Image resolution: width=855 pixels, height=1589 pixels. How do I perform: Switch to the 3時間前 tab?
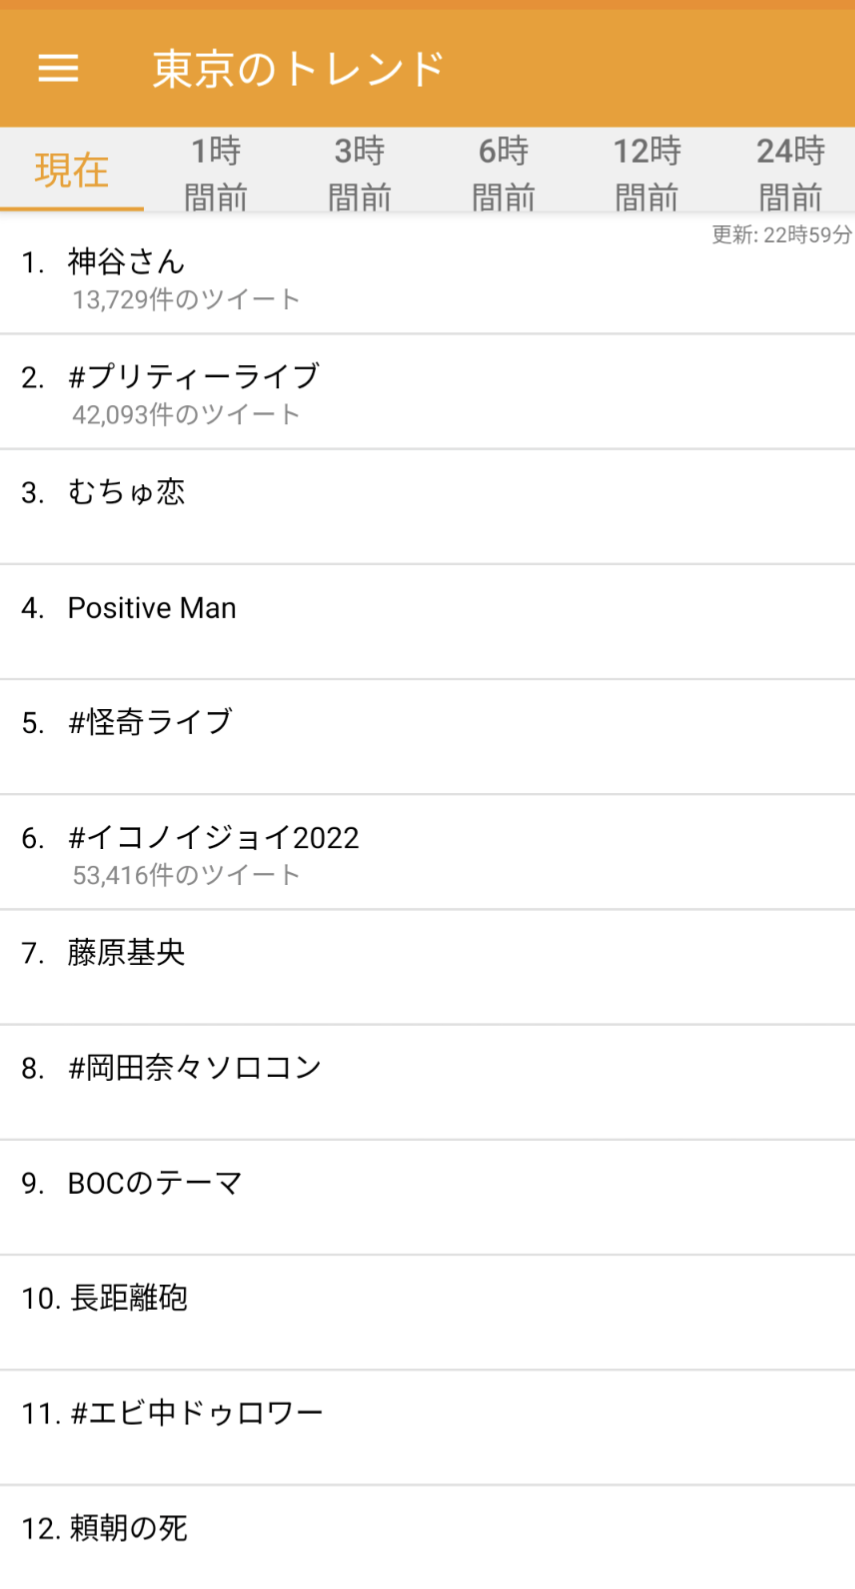359,172
